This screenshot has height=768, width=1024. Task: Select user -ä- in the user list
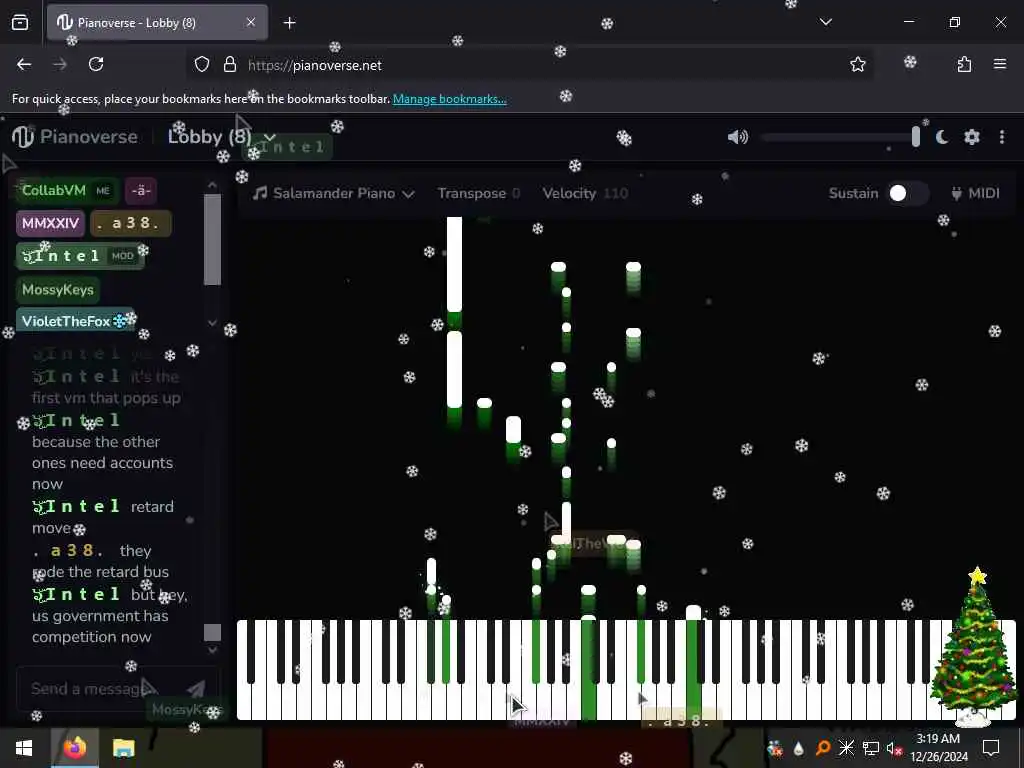tap(141, 190)
